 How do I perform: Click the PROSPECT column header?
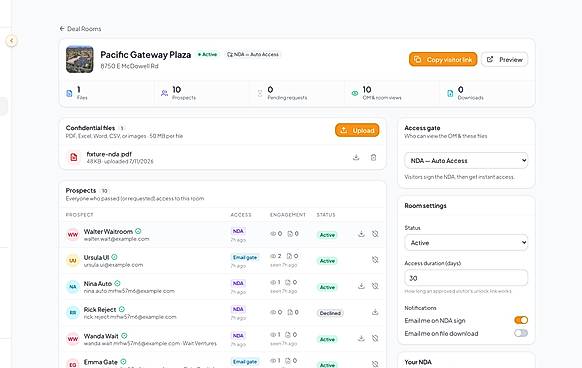click(x=79, y=215)
